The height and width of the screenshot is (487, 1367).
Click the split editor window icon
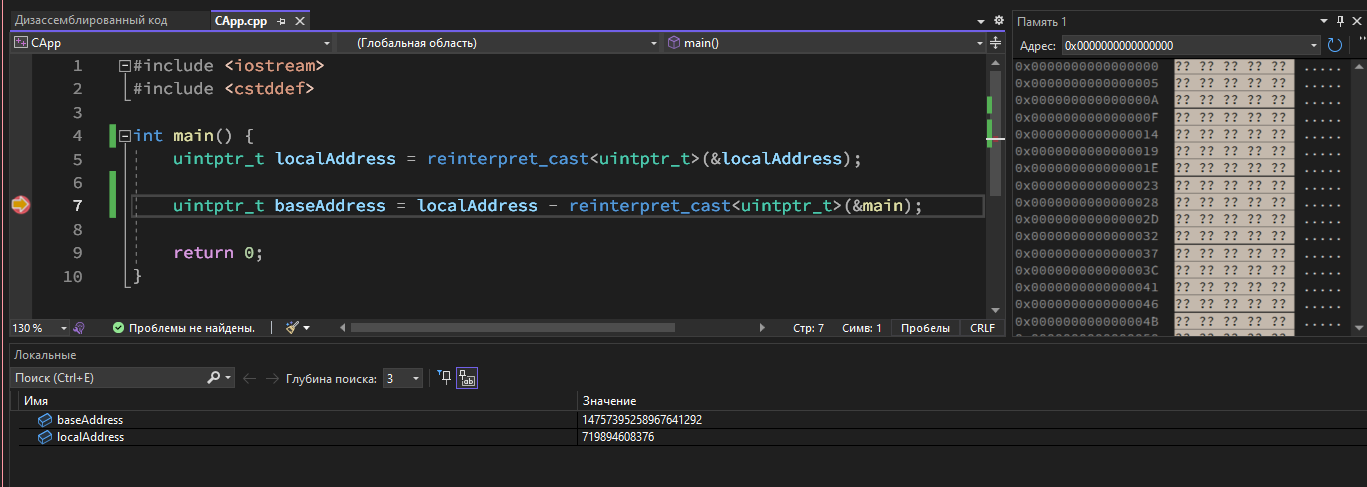click(x=995, y=43)
